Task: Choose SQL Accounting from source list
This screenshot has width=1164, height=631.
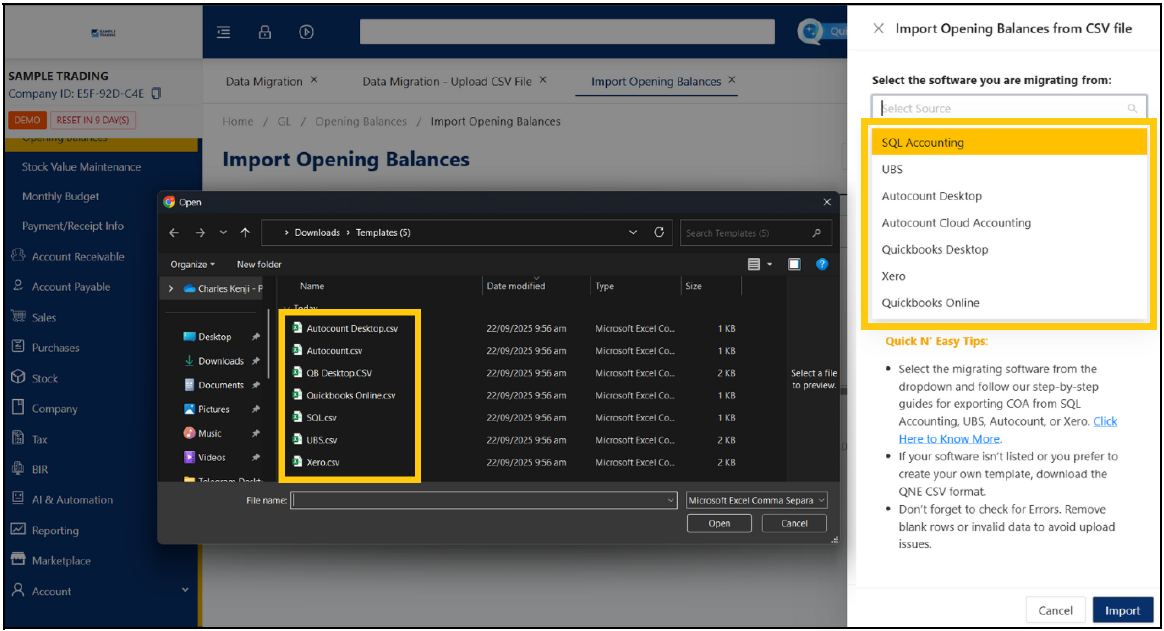Action: [1009, 143]
